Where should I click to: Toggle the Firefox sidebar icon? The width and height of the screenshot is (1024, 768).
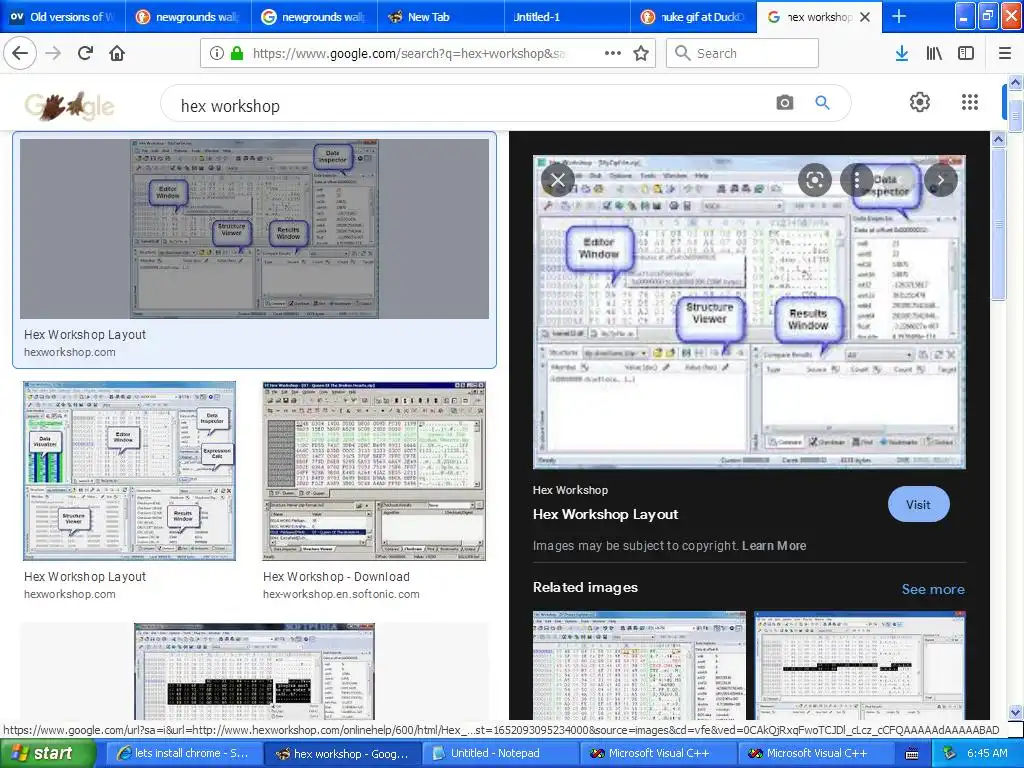[x=966, y=53]
